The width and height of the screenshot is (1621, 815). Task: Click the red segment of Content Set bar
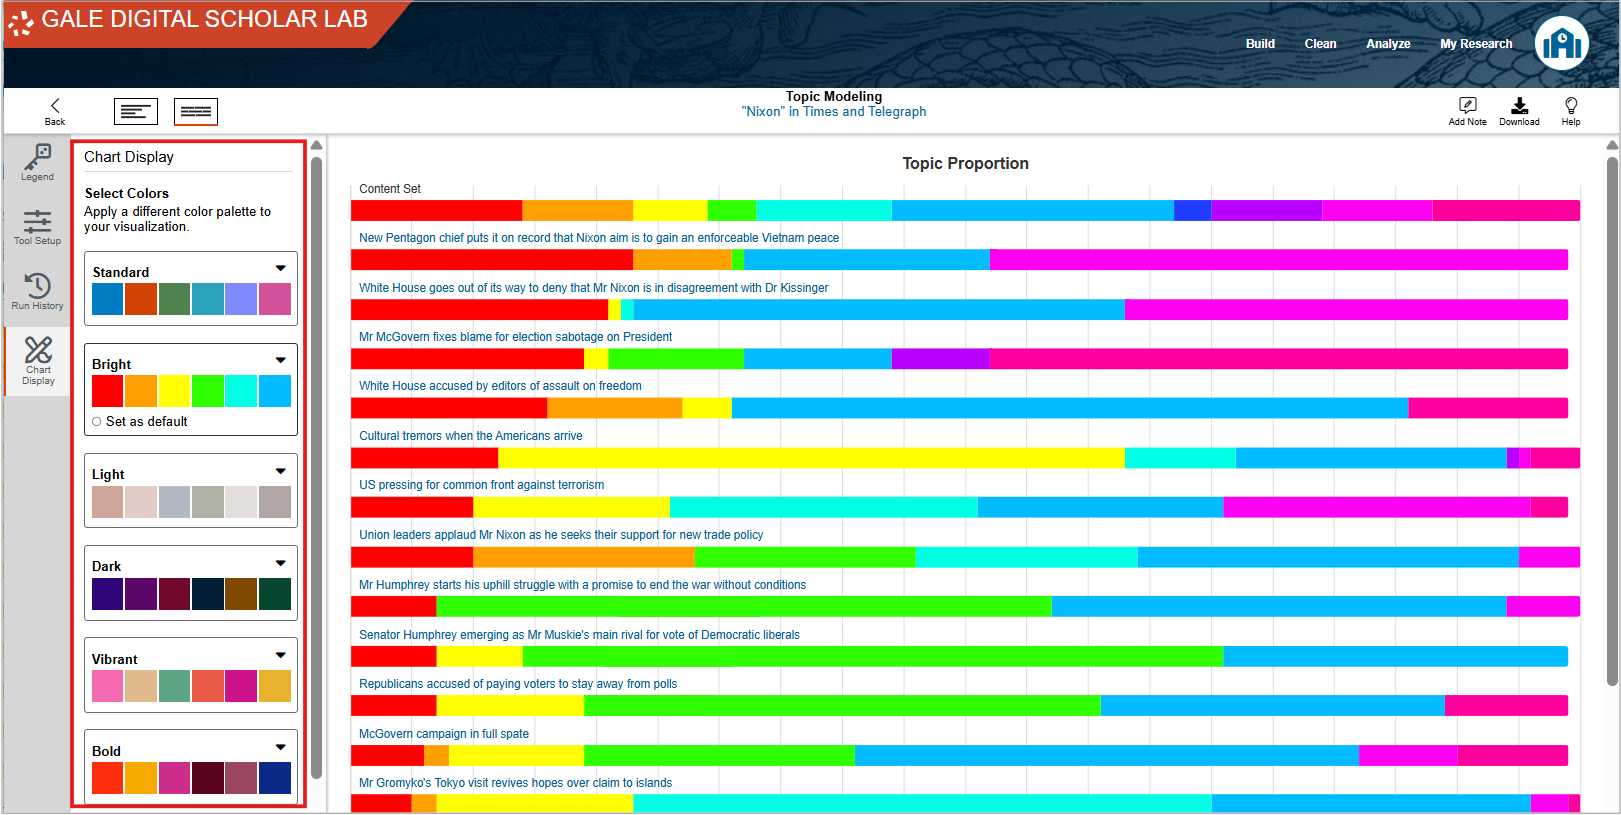[x=436, y=210]
